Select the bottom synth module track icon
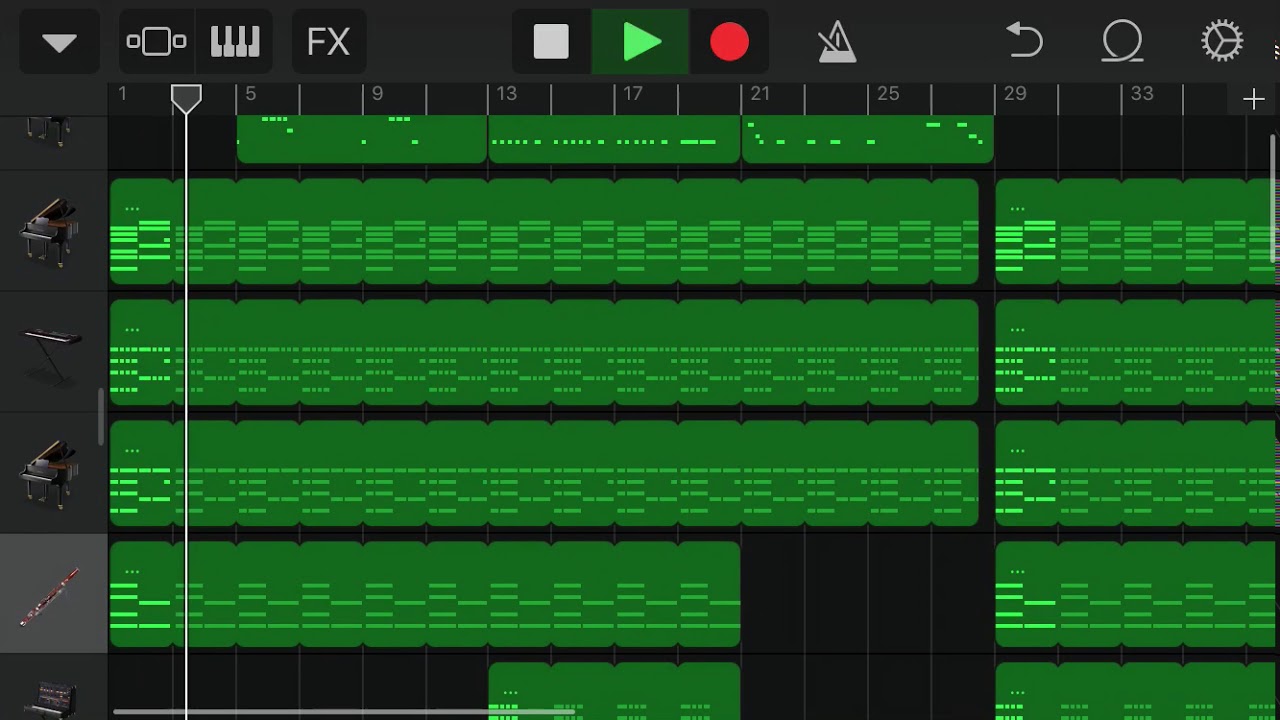 50,698
